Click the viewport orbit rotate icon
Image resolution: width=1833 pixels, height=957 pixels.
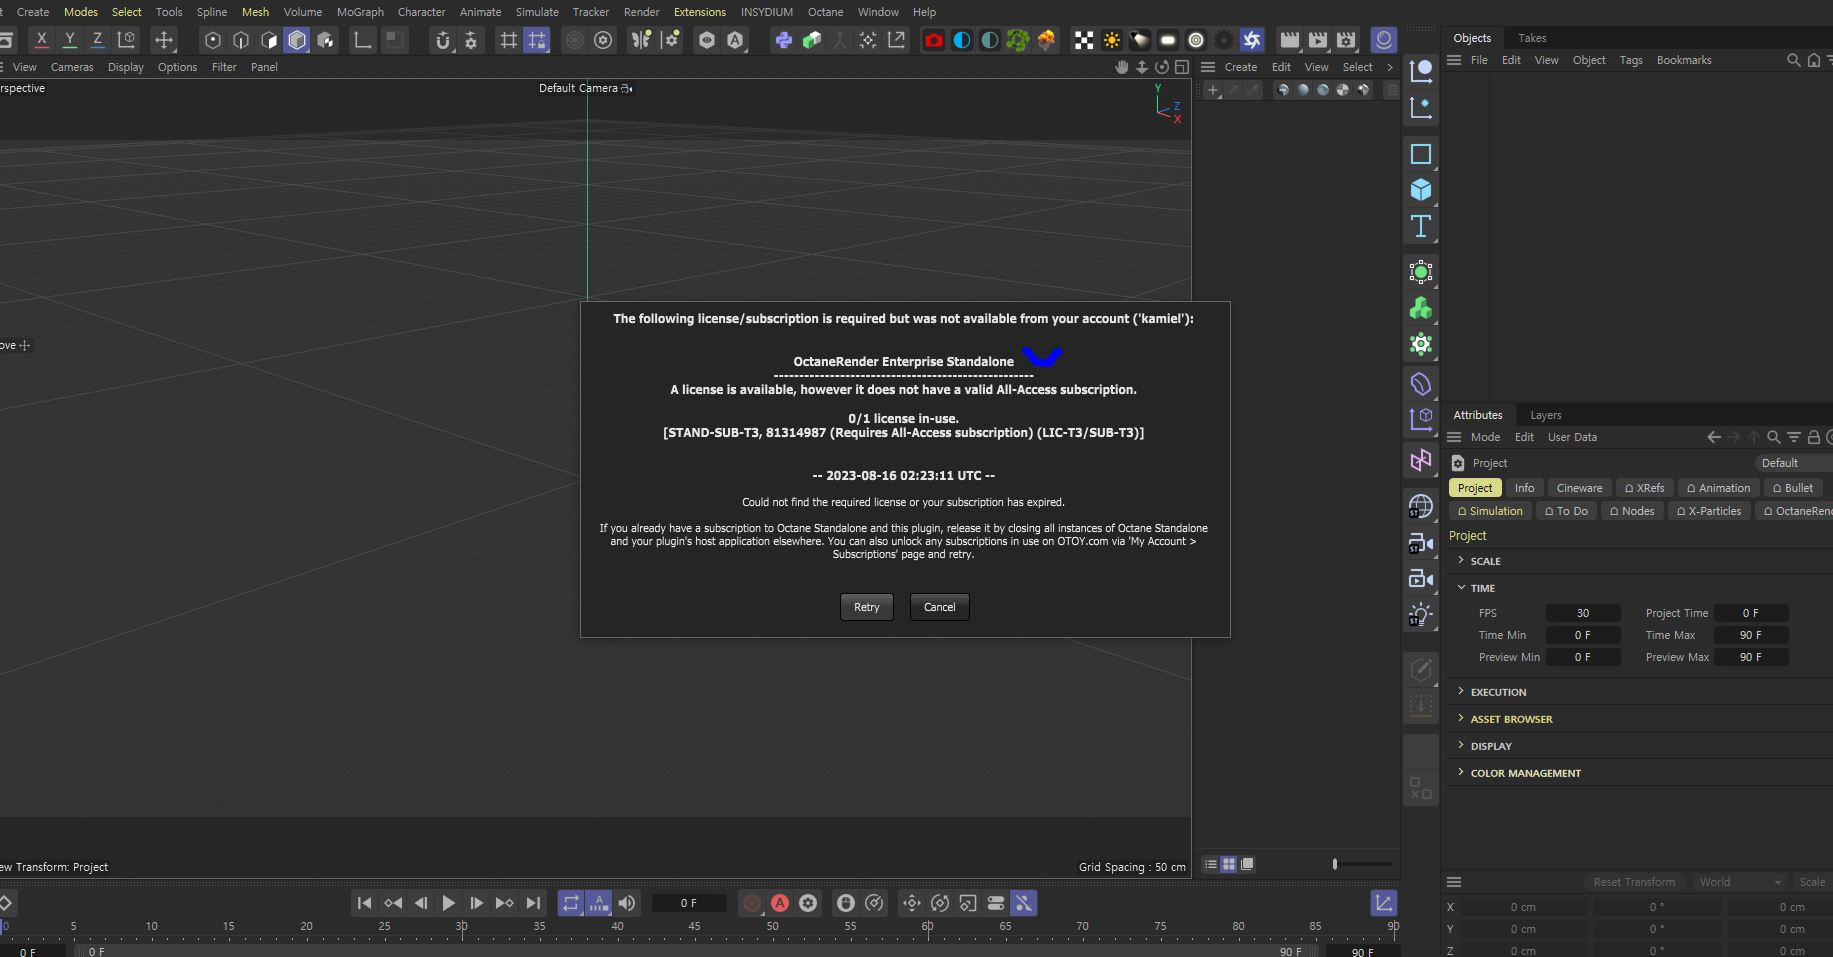click(x=1161, y=67)
